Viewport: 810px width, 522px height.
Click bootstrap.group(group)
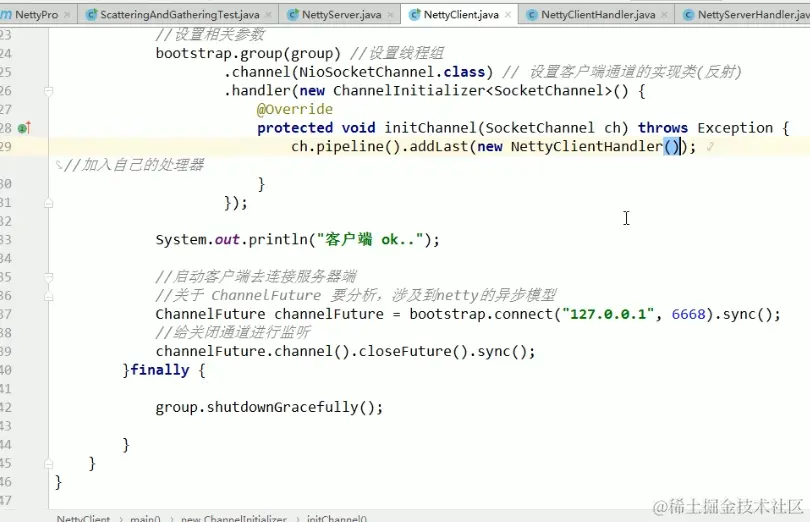pos(248,53)
